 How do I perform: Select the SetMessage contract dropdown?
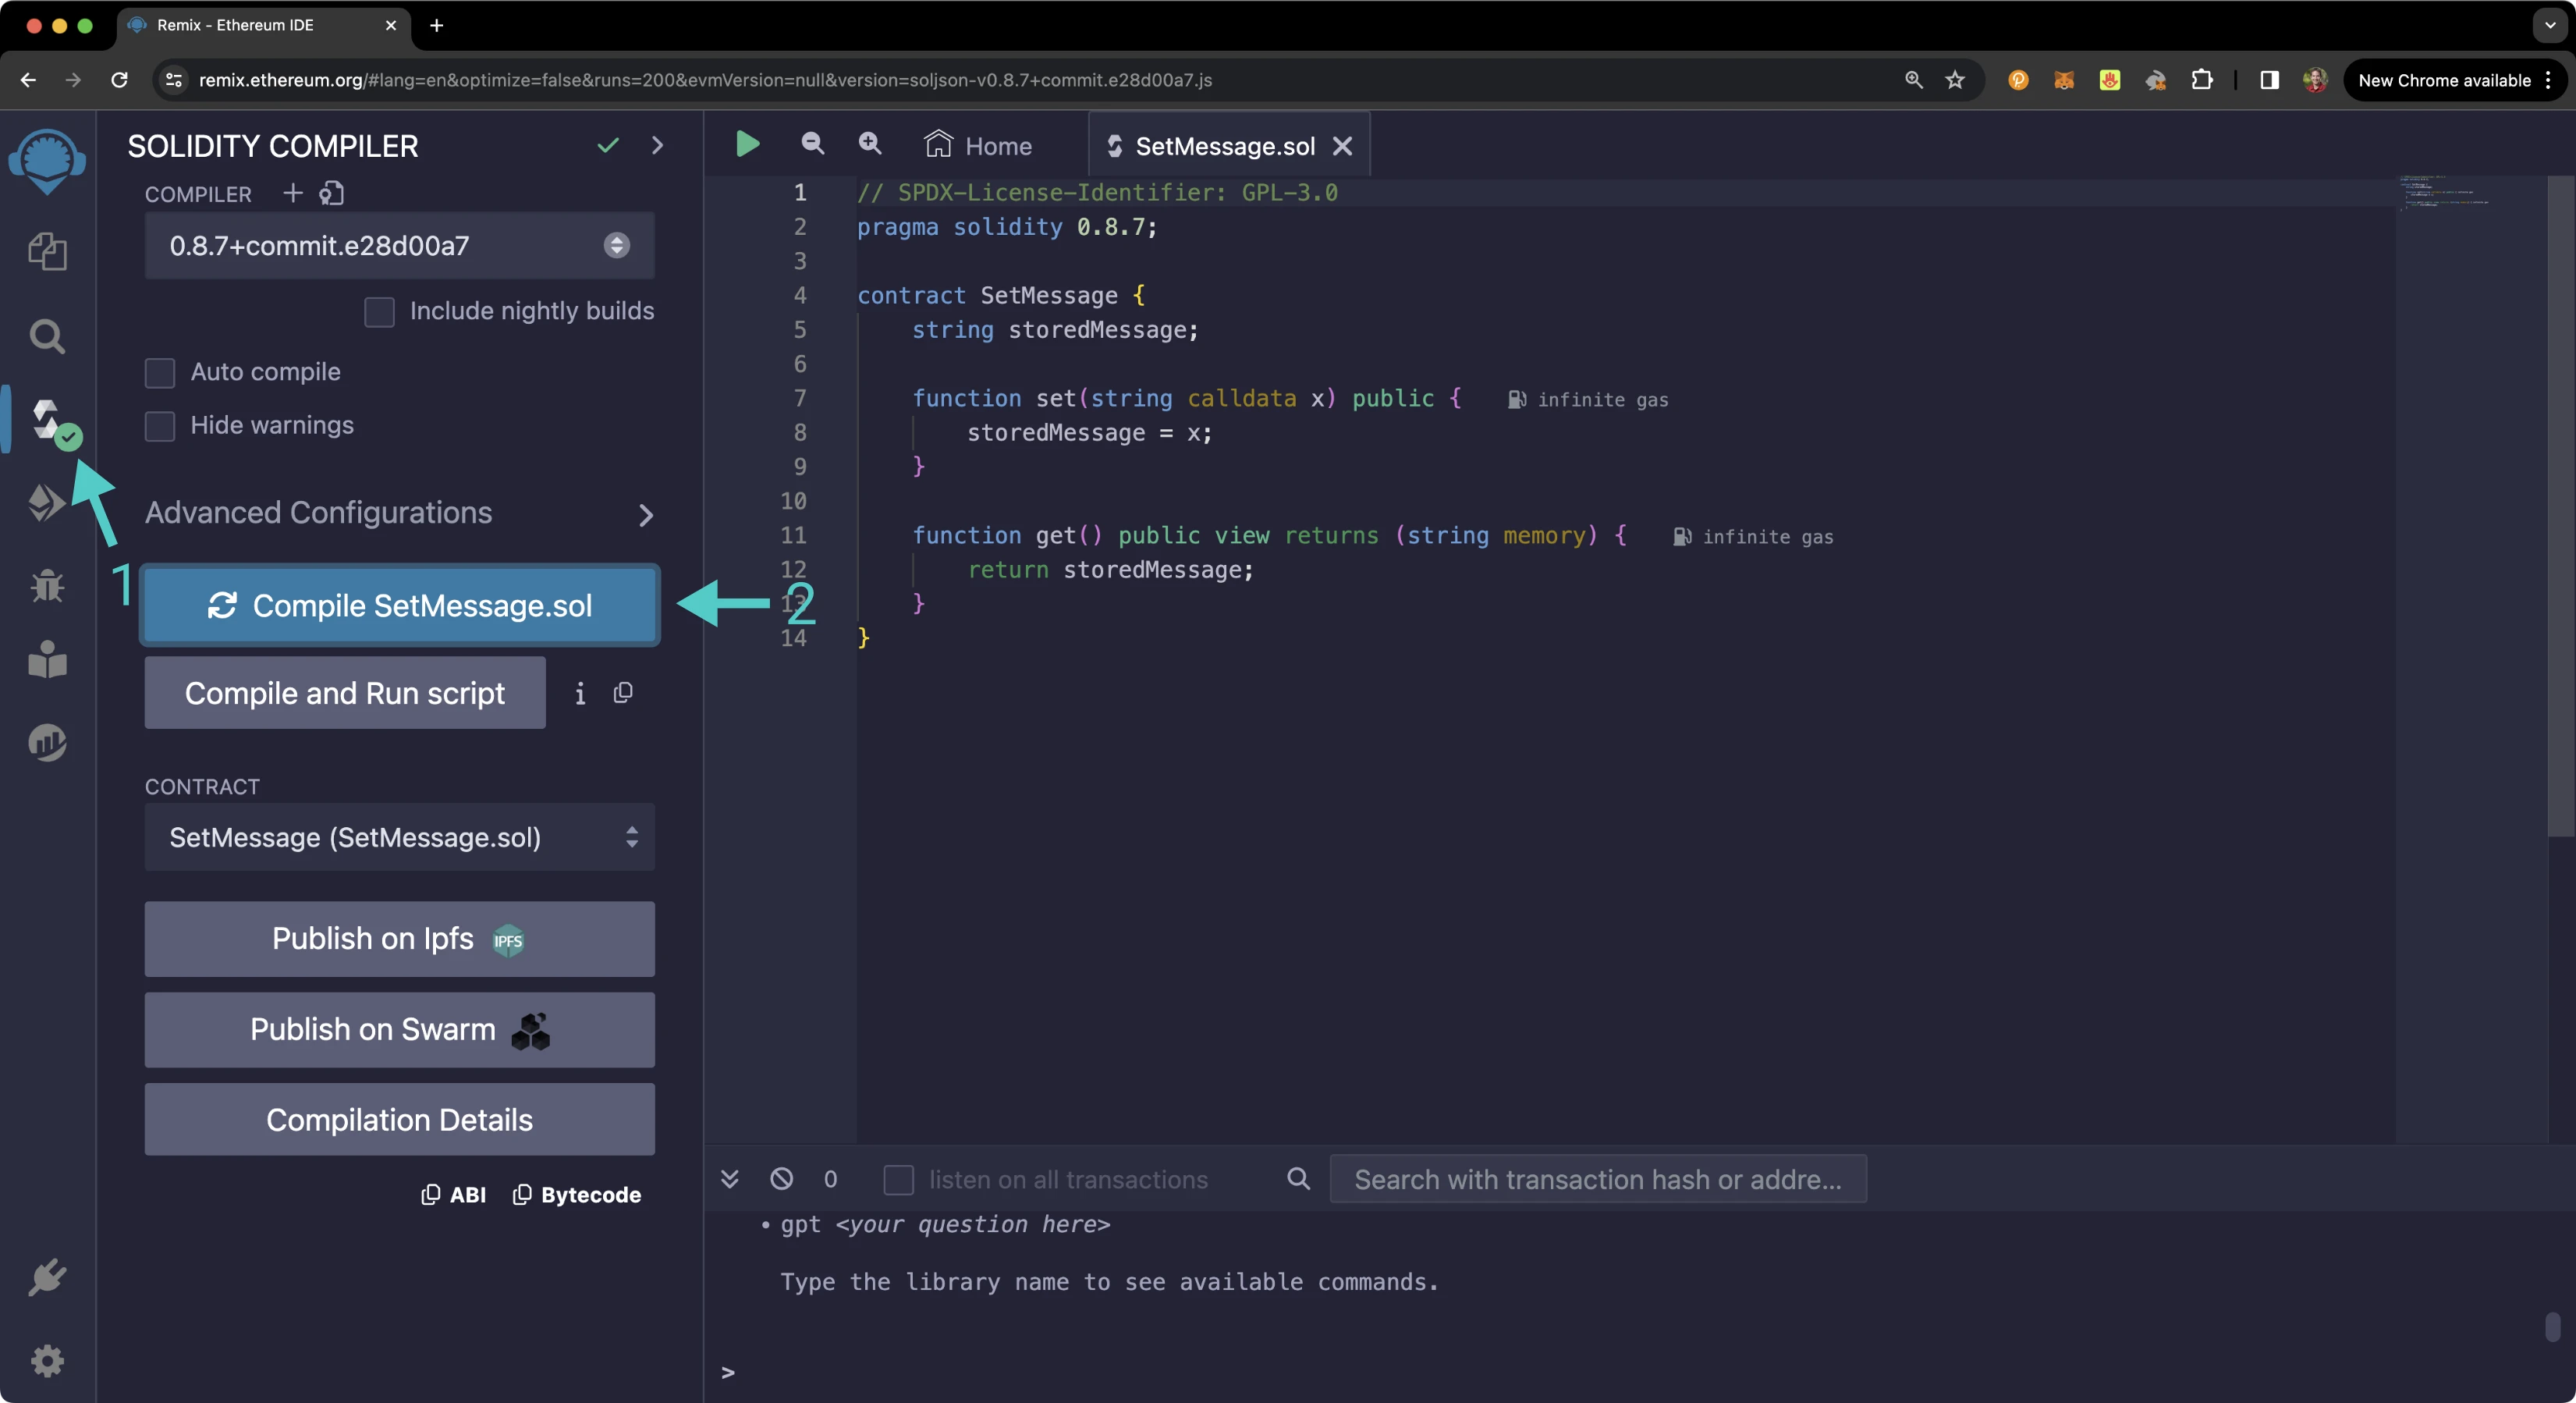point(399,838)
